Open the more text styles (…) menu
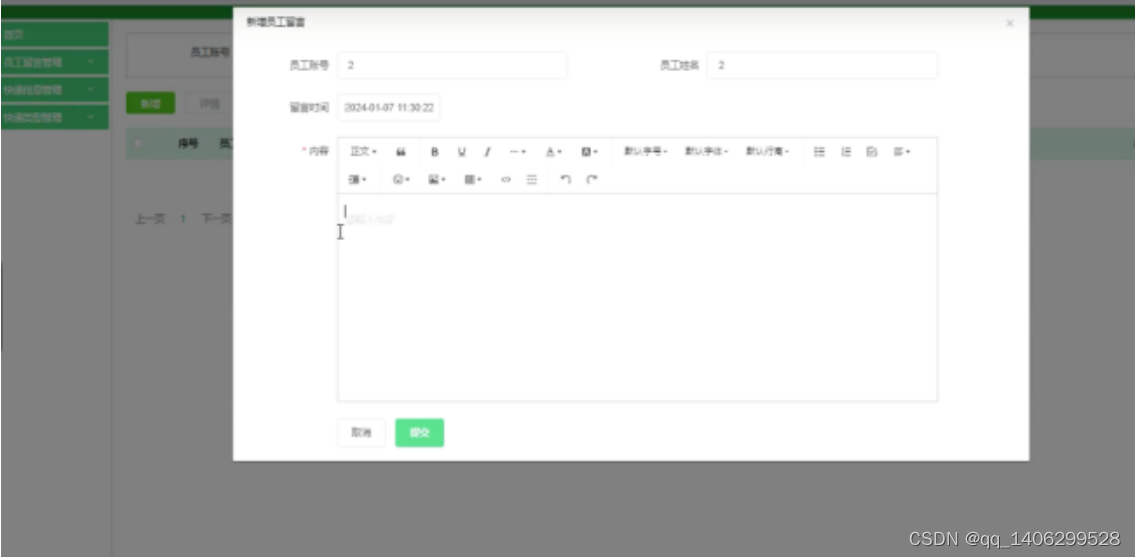 pyautogui.click(x=517, y=152)
